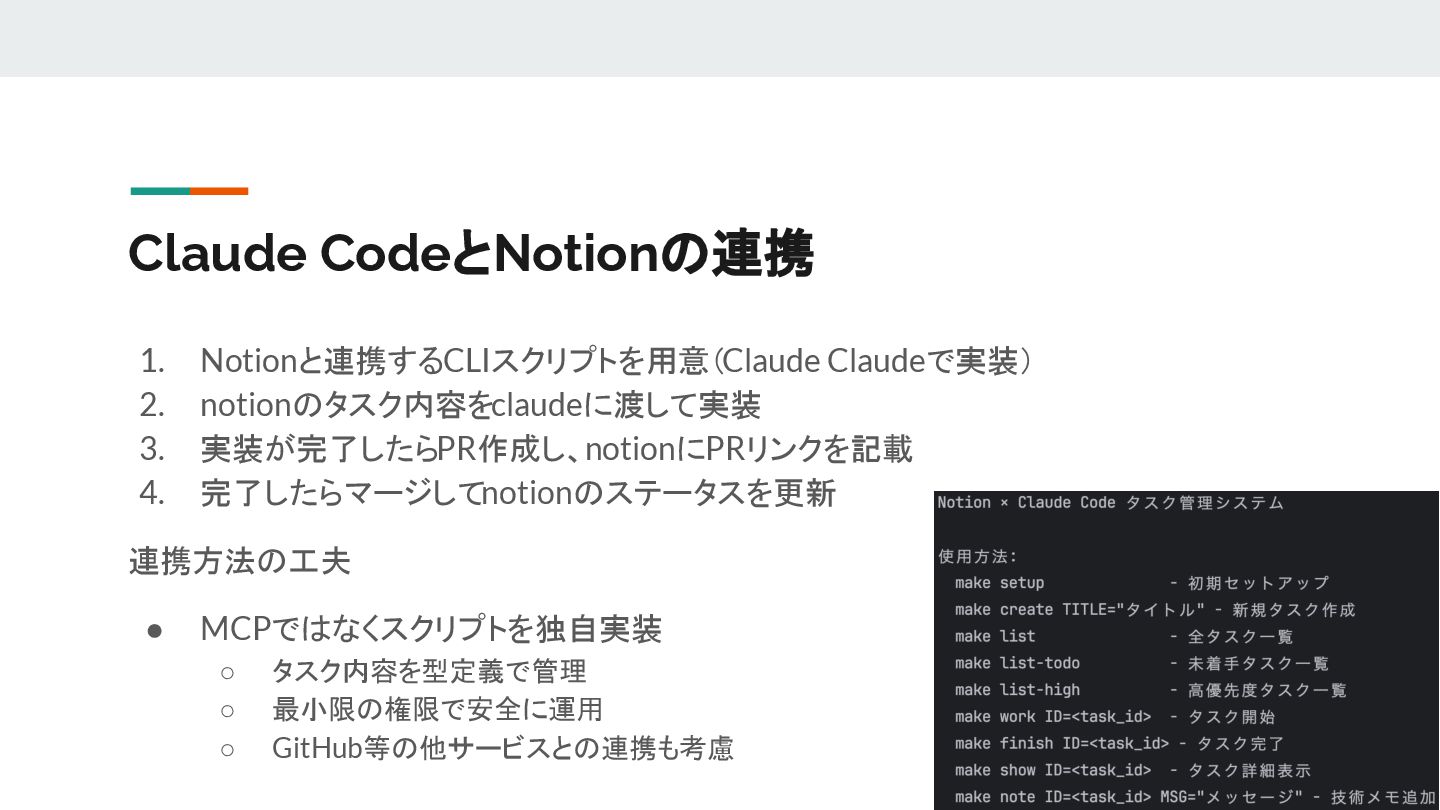
Task: Click the subheading '連携方法の工夫'
Action: pyautogui.click(x=239, y=561)
